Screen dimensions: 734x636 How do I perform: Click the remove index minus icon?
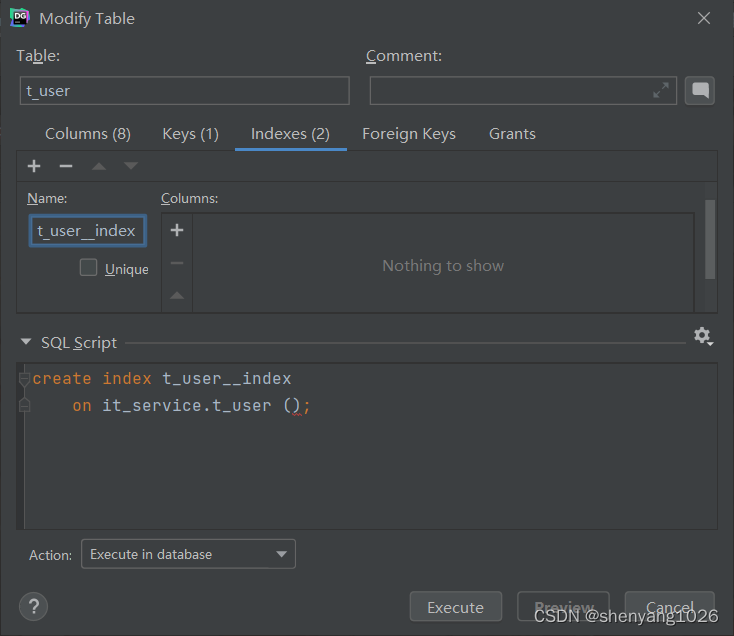[66, 166]
